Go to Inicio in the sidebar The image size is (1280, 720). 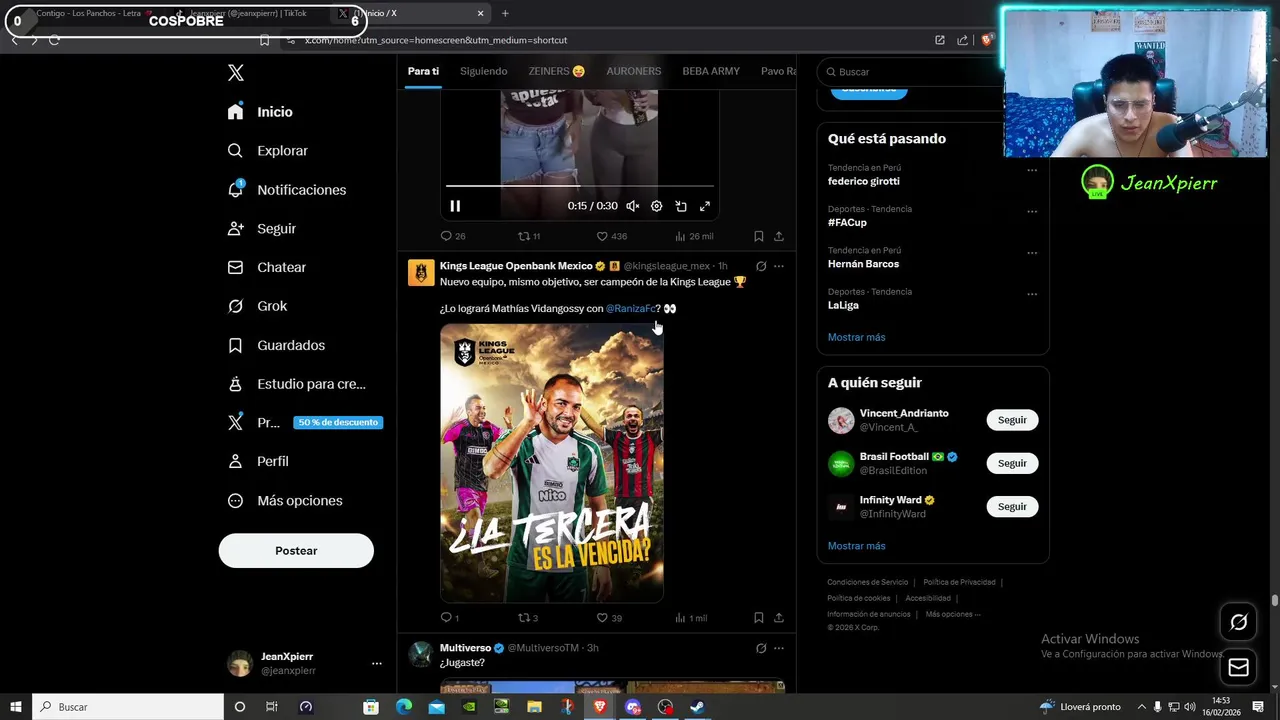[x=260, y=112]
